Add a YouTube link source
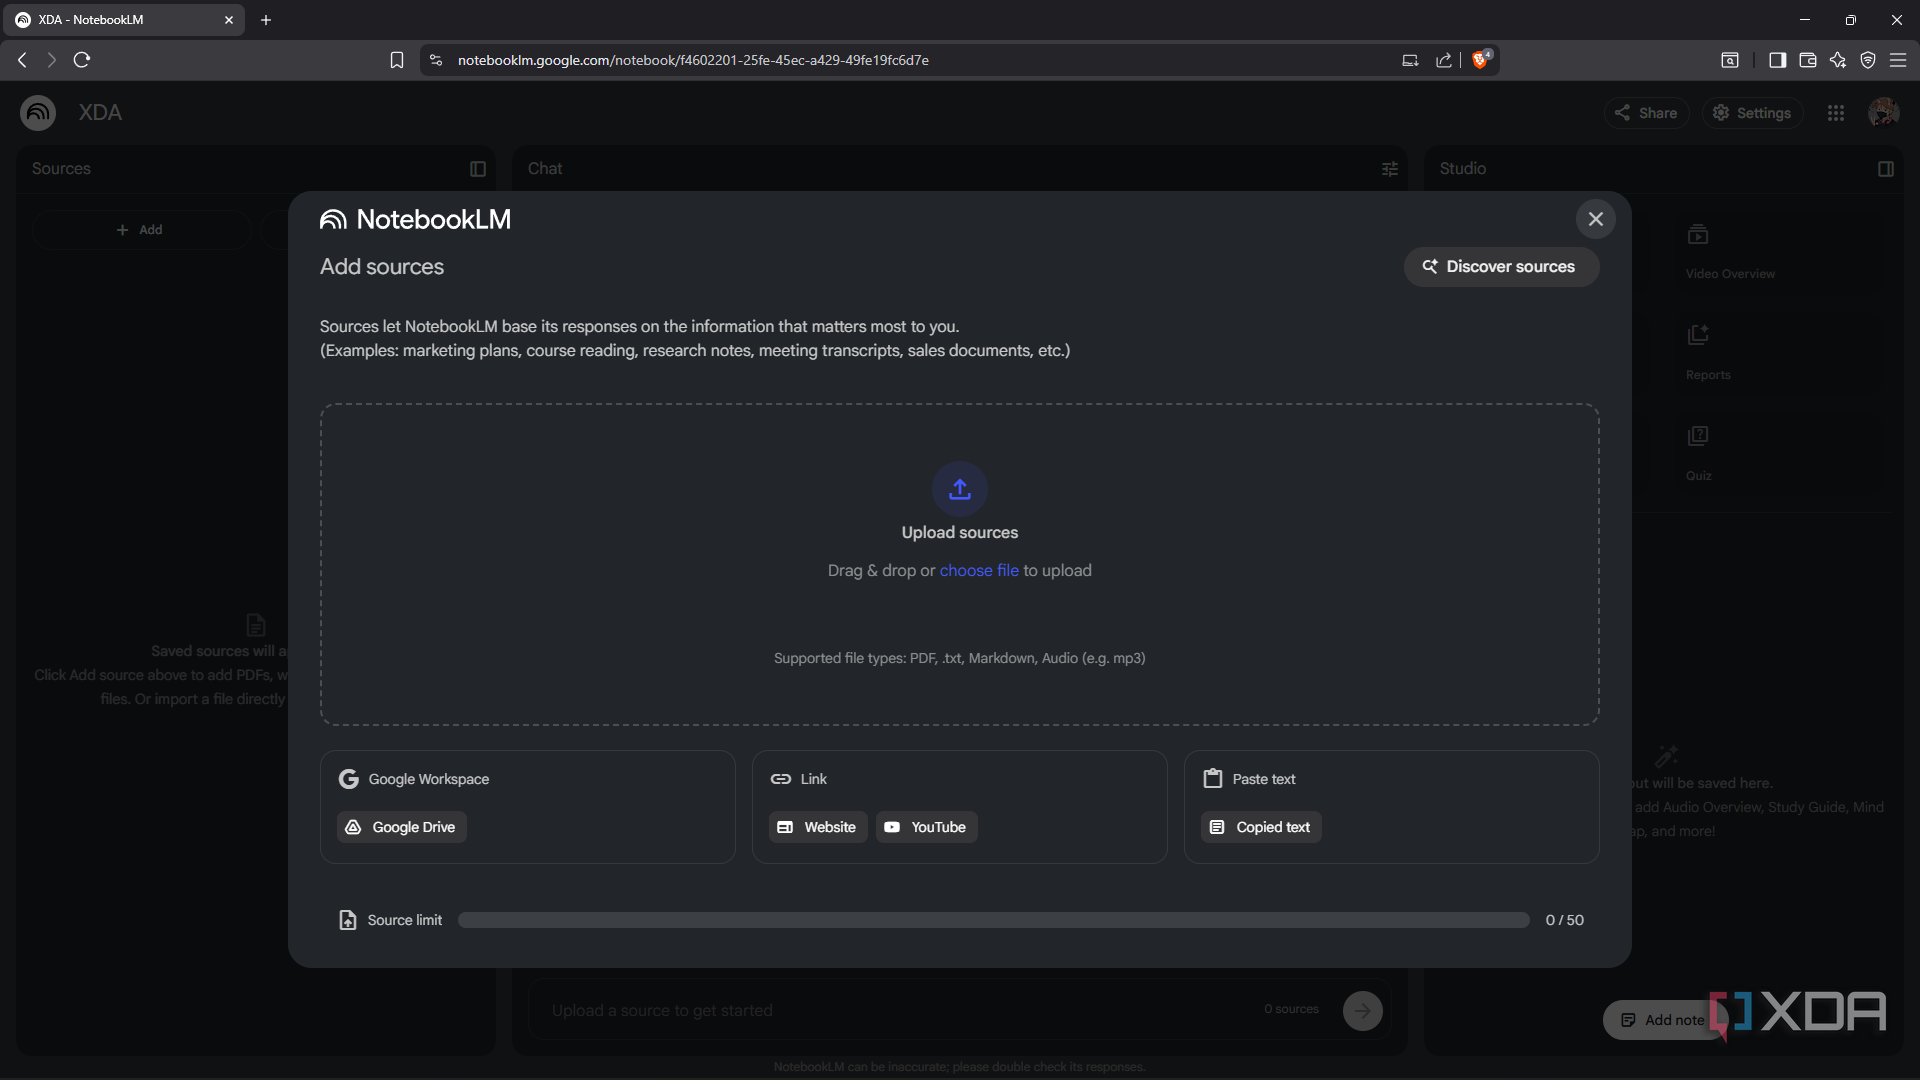This screenshot has height=1080, width=1920. pos(926,827)
